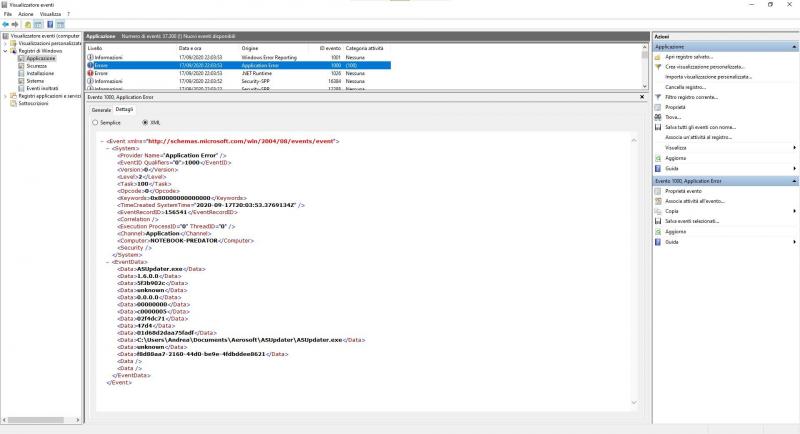Screen dimensions: 800x434
Task: Click the Proprietà action icon
Action: pyautogui.click(x=658, y=107)
